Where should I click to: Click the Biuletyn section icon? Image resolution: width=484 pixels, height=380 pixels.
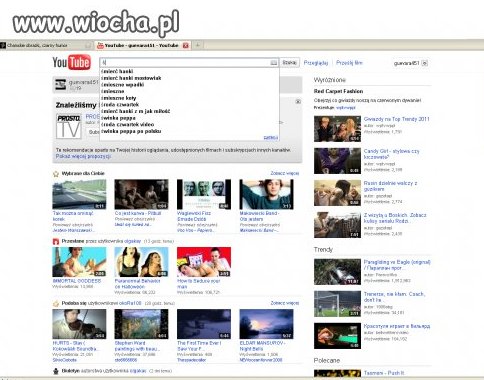56,371
